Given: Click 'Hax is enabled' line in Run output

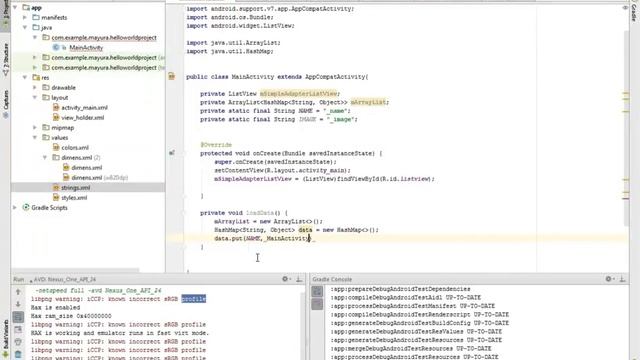Looking at the screenshot, I should (x=55, y=308).
